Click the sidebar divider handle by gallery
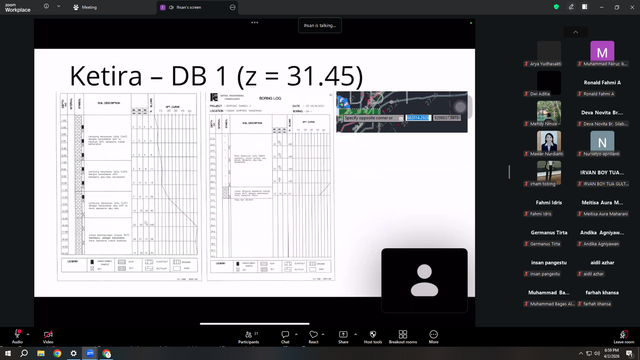This screenshot has height=360, width=640. click(509, 172)
